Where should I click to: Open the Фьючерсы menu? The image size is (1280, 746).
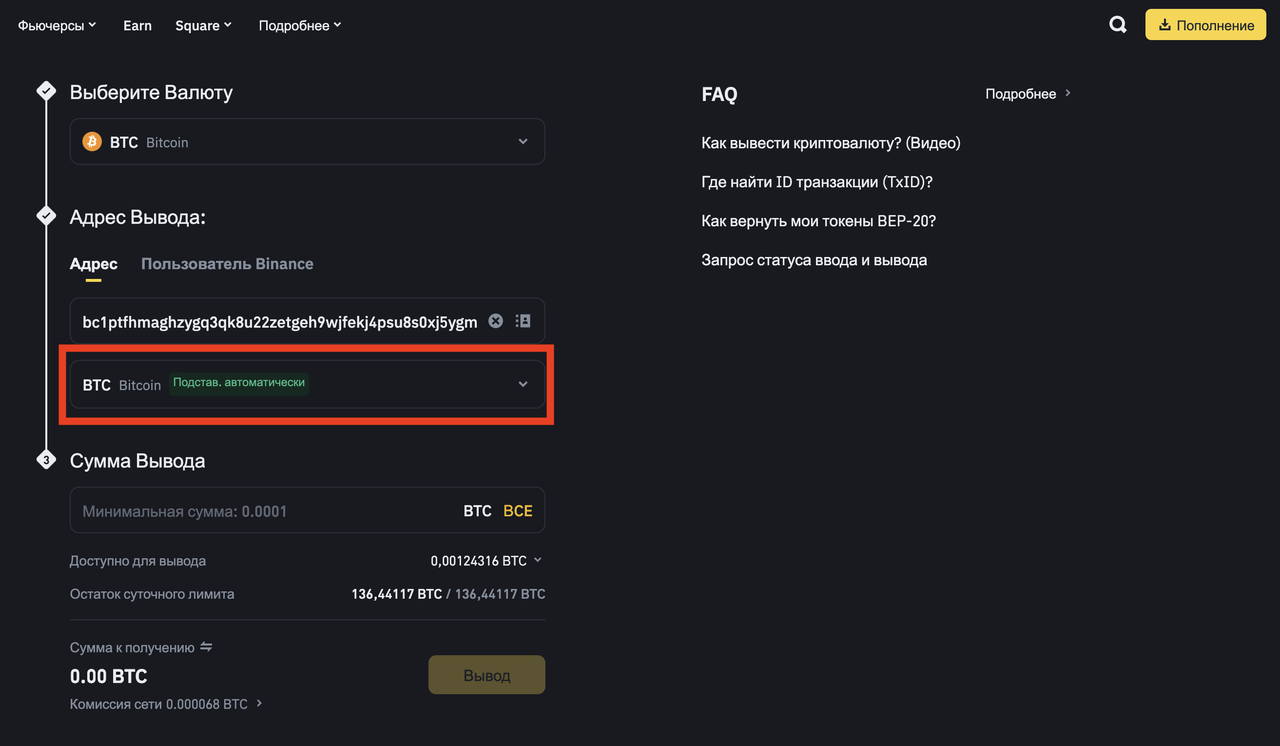[x=57, y=25]
